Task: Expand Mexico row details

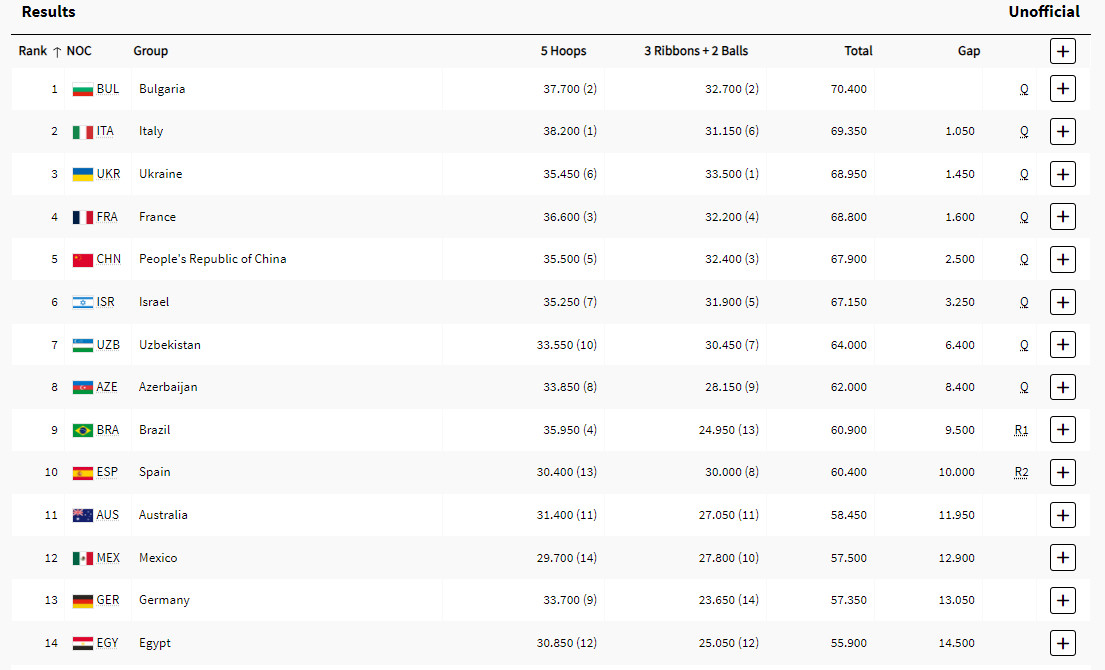Action: tap(1062, 558)
